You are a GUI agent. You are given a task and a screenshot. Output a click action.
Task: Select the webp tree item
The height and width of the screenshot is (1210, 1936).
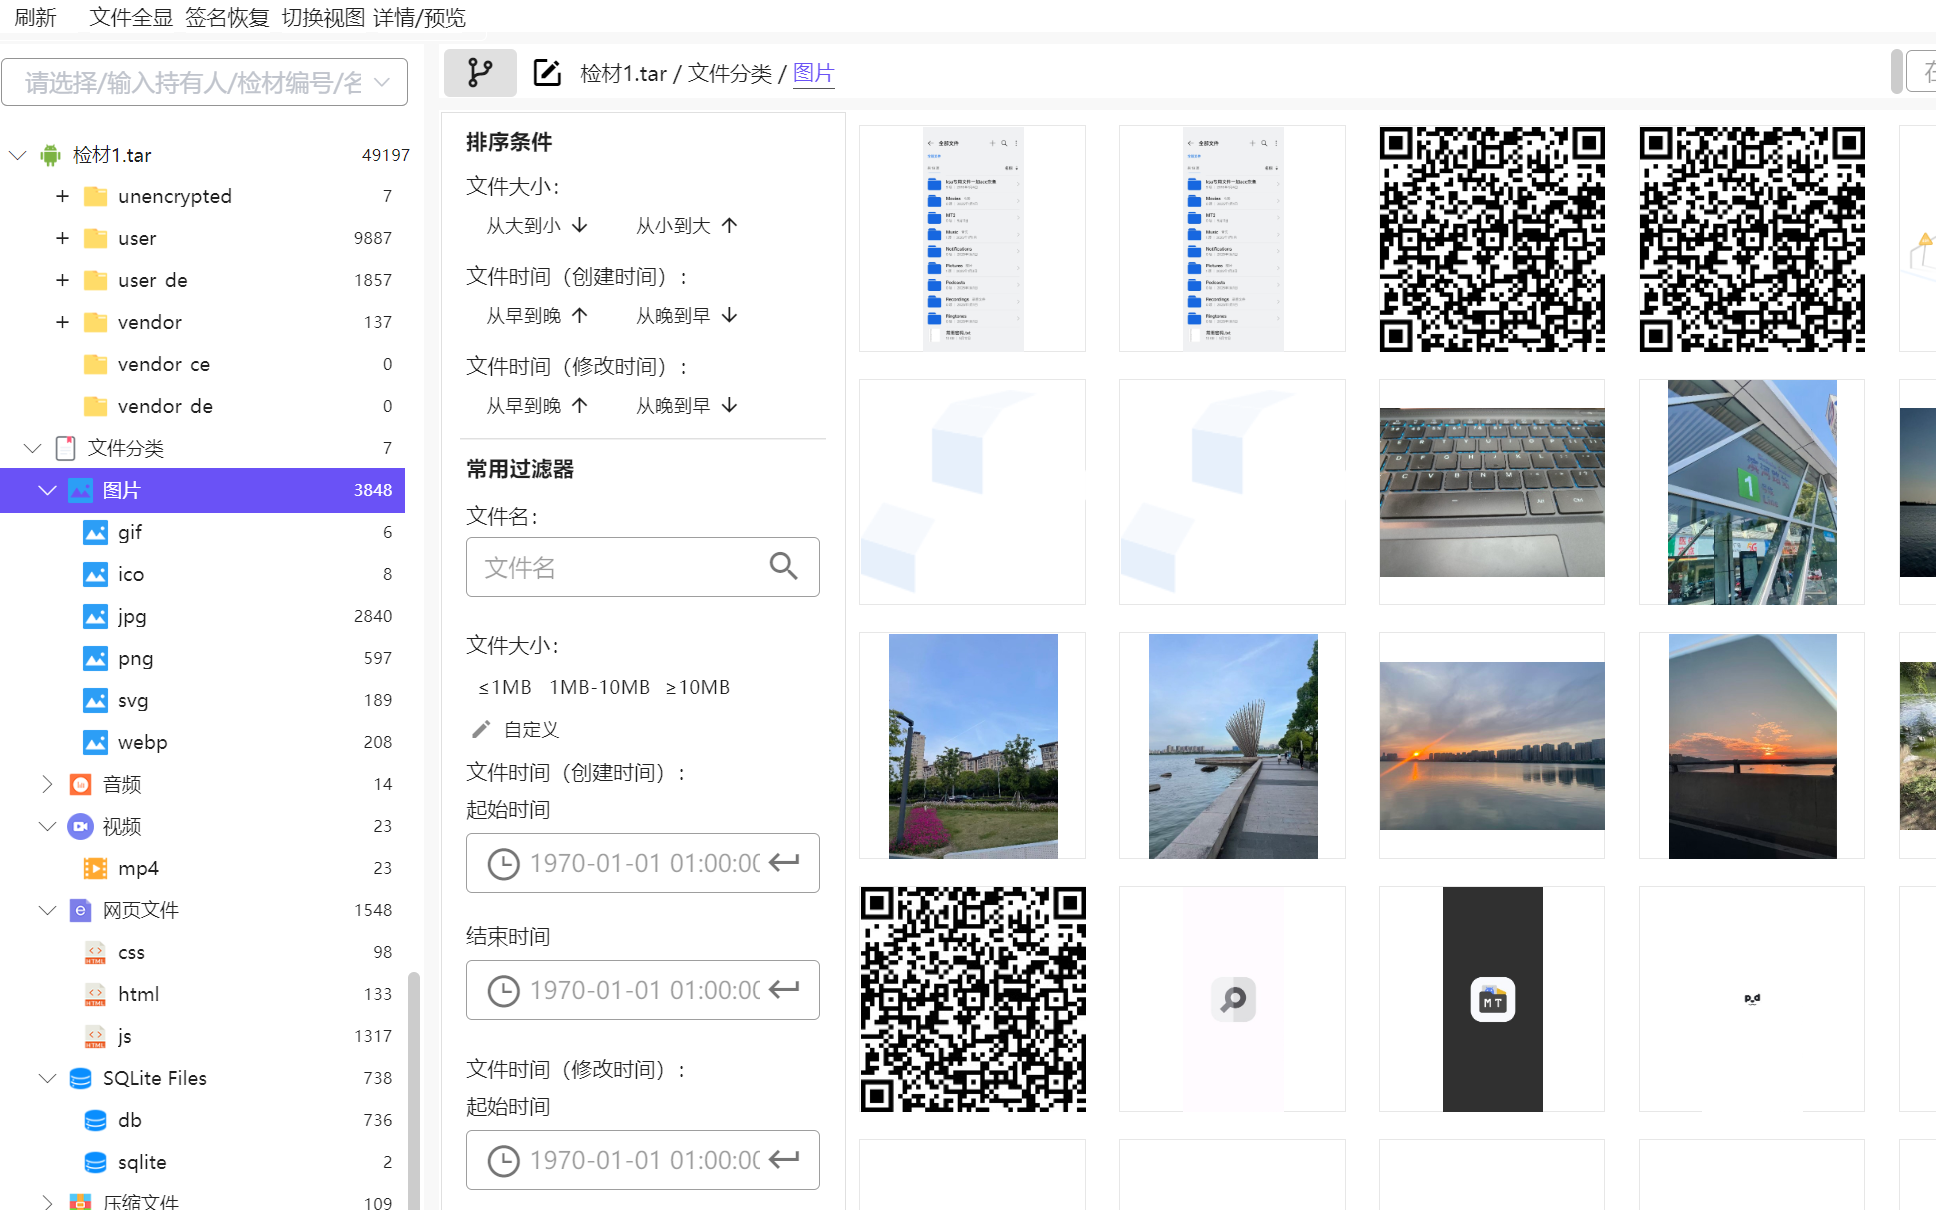tap(202, 742)
